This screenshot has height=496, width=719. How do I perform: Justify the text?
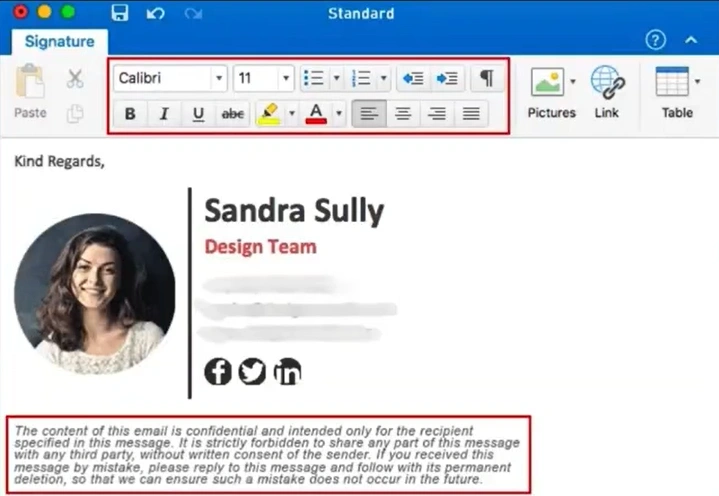pyautogui.click(x=471, y=113)
